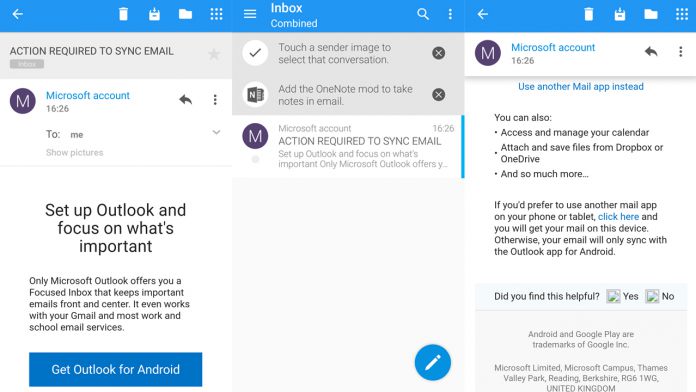Open overflow menu in Inbox toolbar
Image resolution: width=696 pixels, height=392 pixels.
(x=450, y=14)
